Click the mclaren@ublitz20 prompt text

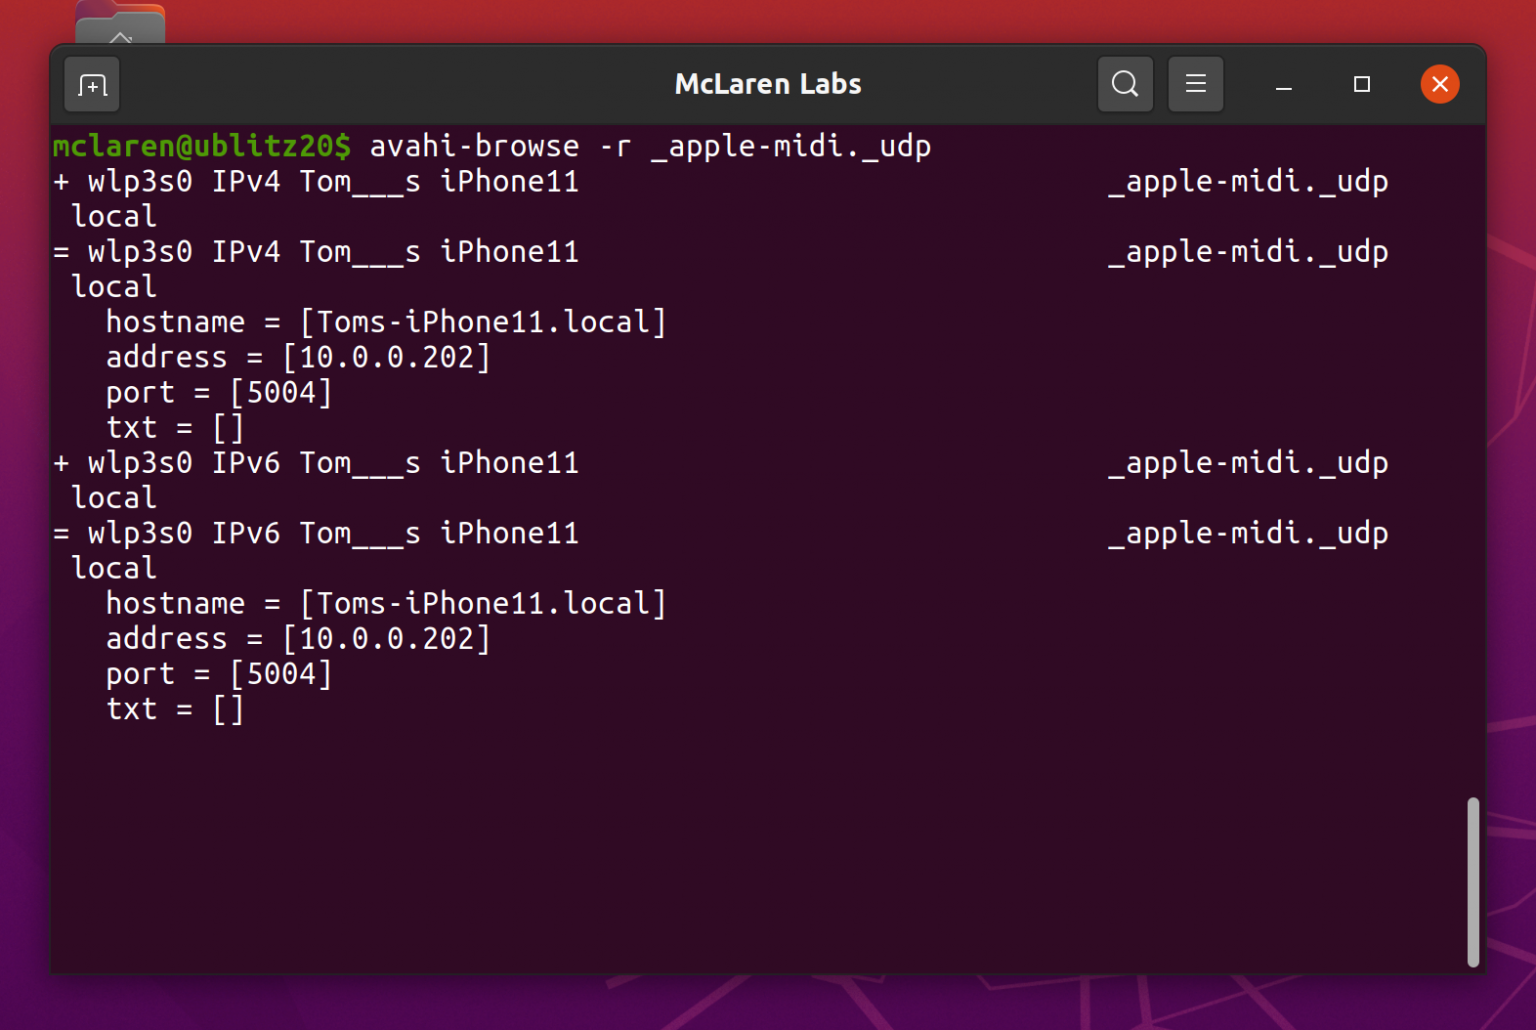pyautogui.click(x=200, y=146)
